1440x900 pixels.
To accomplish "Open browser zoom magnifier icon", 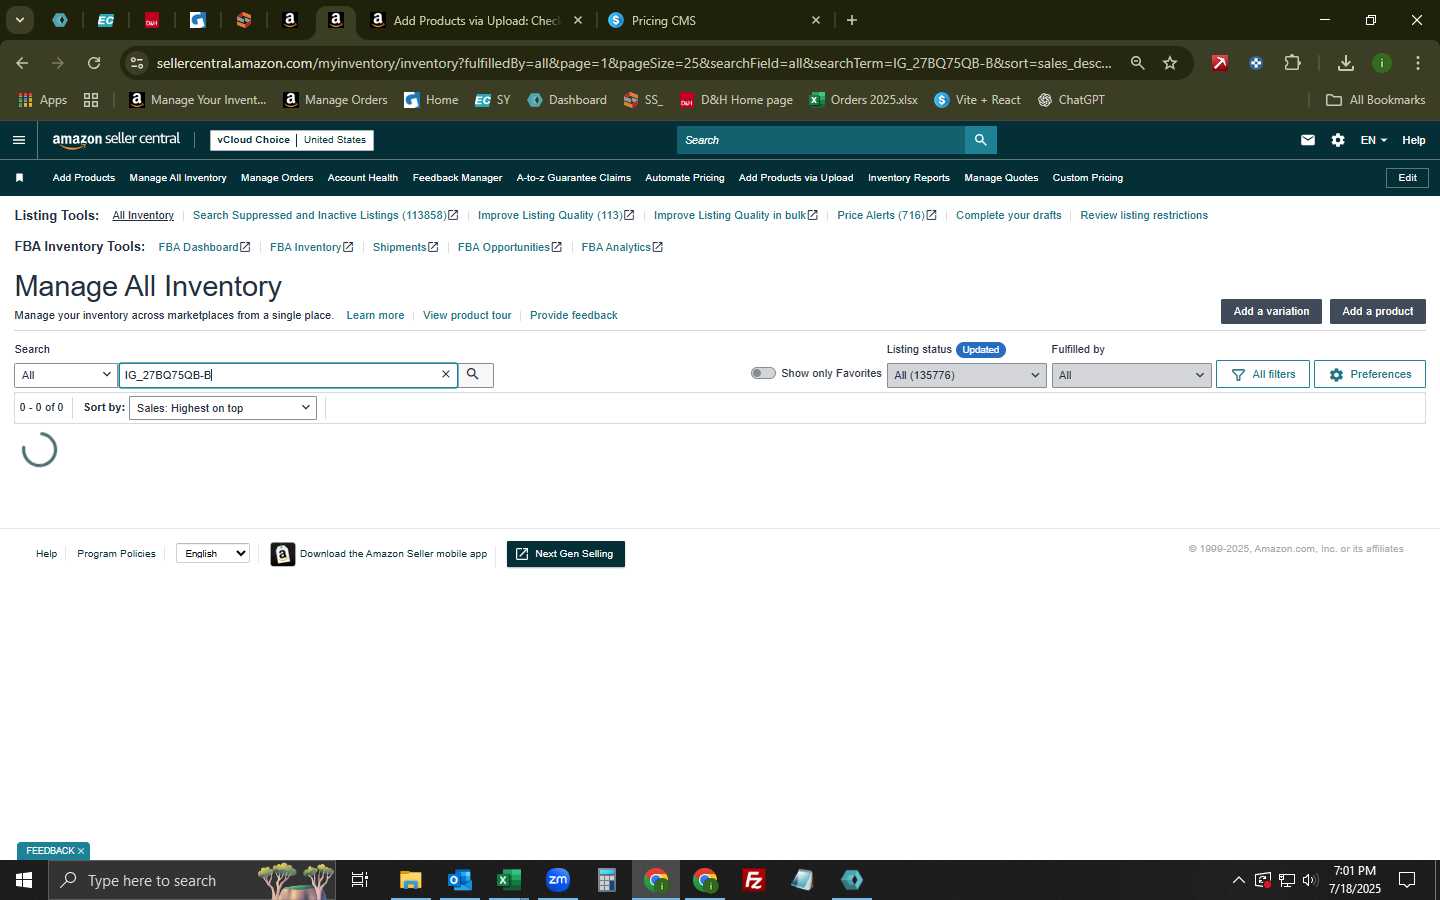I will pyautogui.click(x=1137, y=63).
